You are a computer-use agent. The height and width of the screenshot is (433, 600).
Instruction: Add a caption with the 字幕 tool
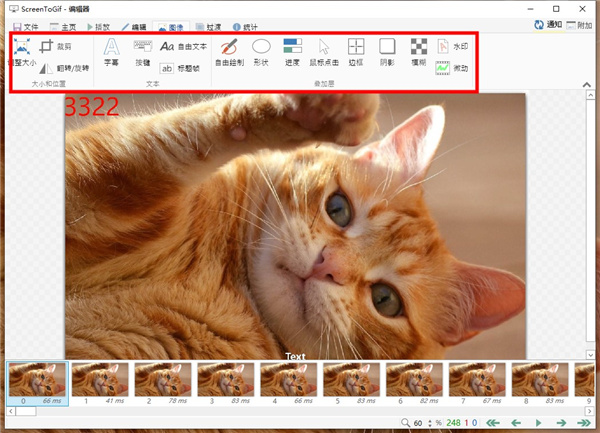coord(111,51)
